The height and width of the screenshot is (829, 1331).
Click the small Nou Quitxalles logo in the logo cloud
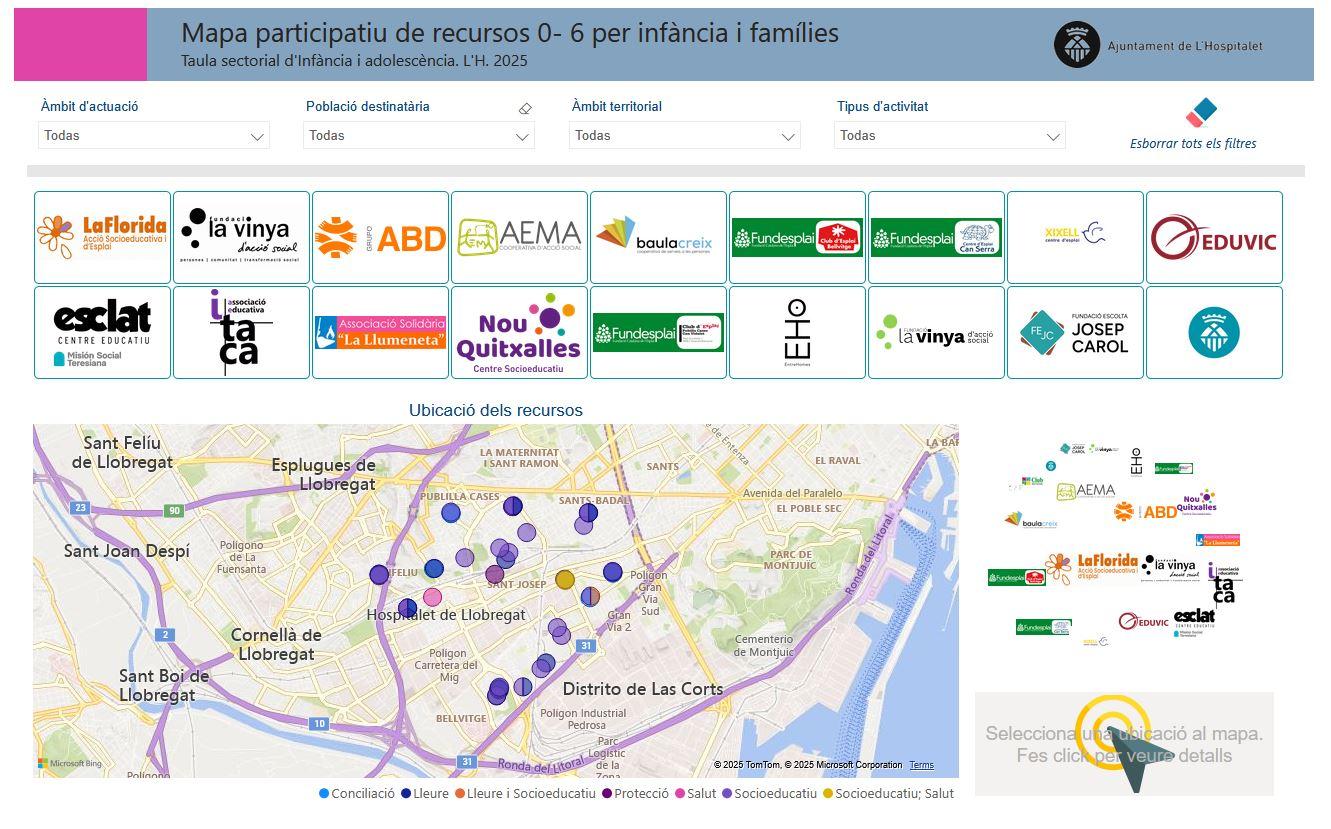(x=1196, y=502)
